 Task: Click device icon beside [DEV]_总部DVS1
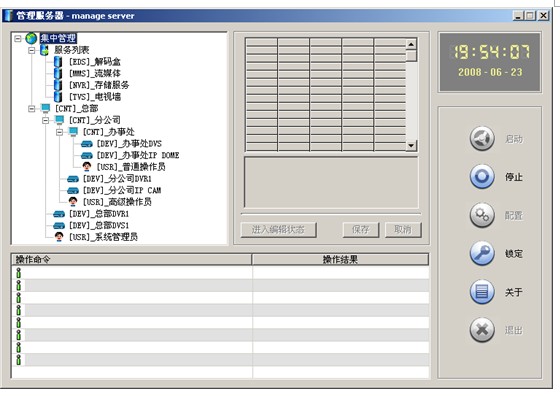click(59, 226)
